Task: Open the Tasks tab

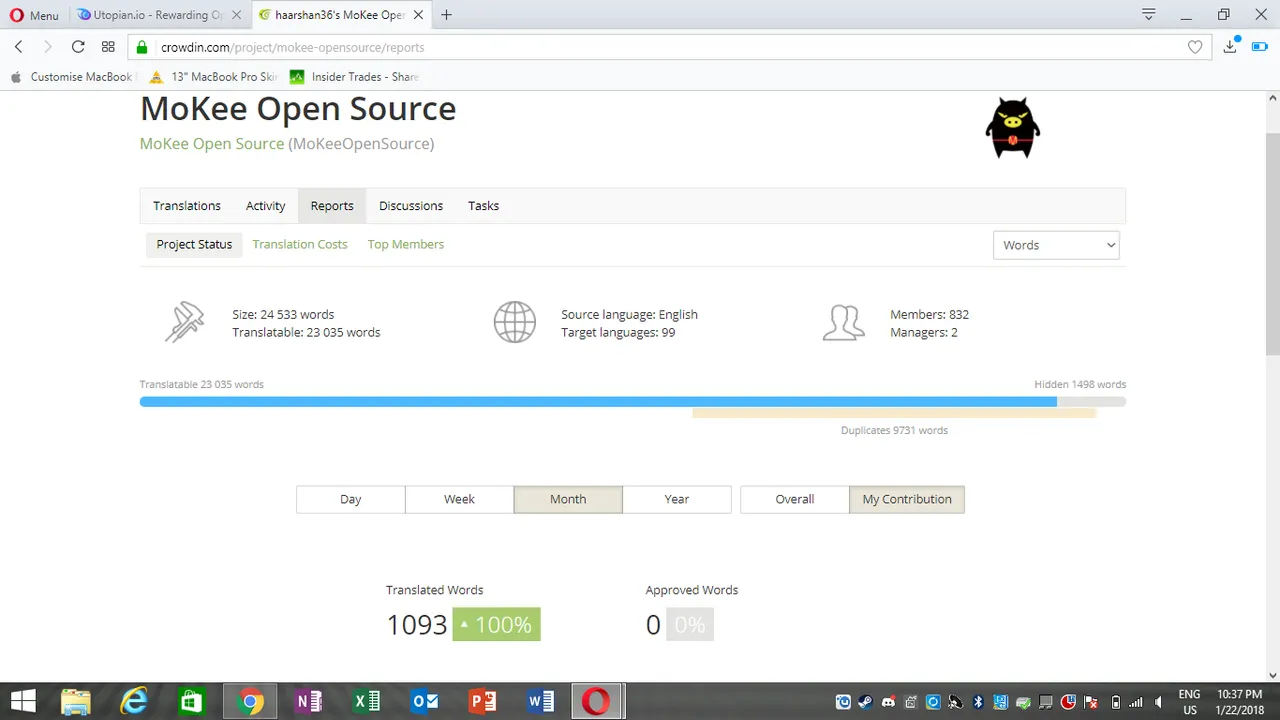Action: (484, 206)
